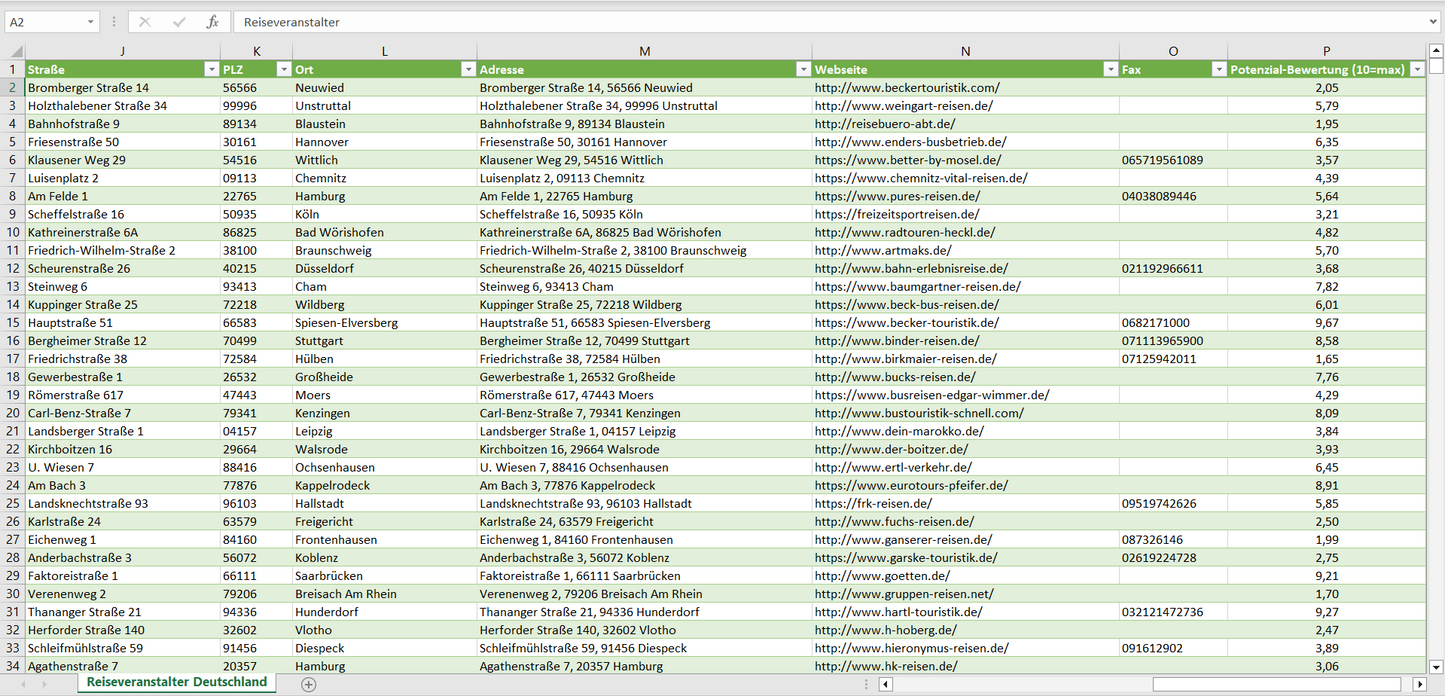
Task: Click the Insert Function fx icon
Action: 212,22
